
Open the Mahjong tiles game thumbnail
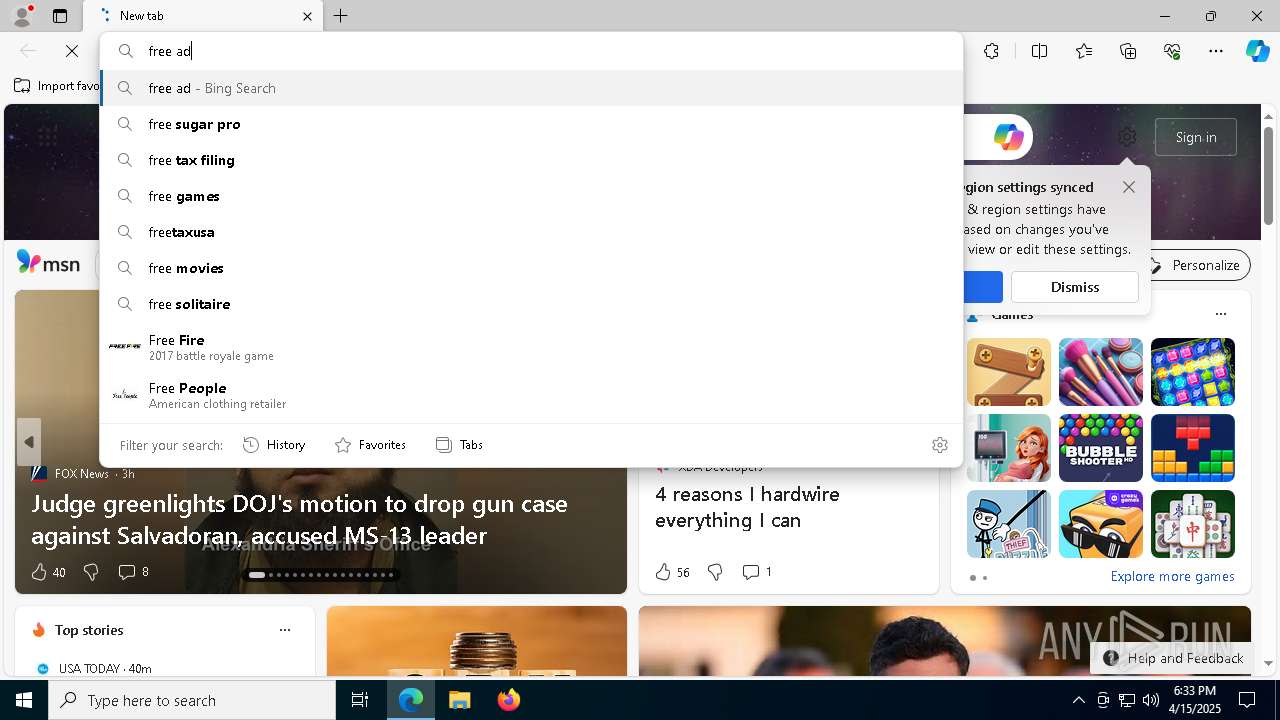(1193, 524)
